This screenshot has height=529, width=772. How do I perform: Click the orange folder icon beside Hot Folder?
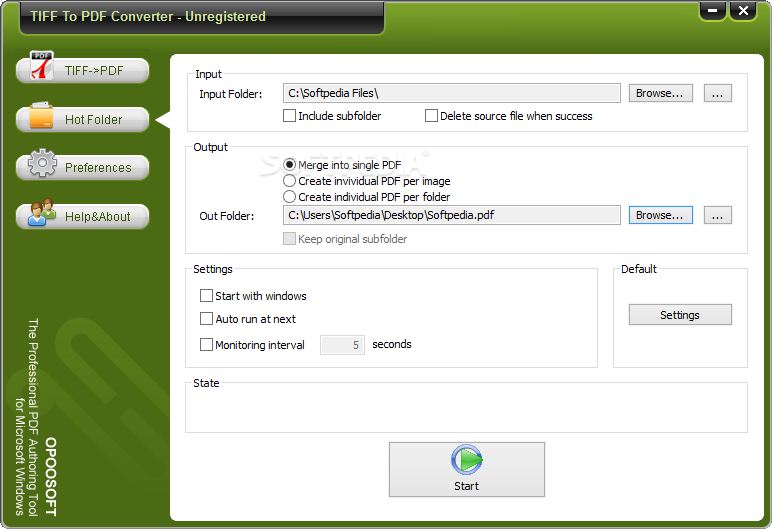tap(41, 116)
